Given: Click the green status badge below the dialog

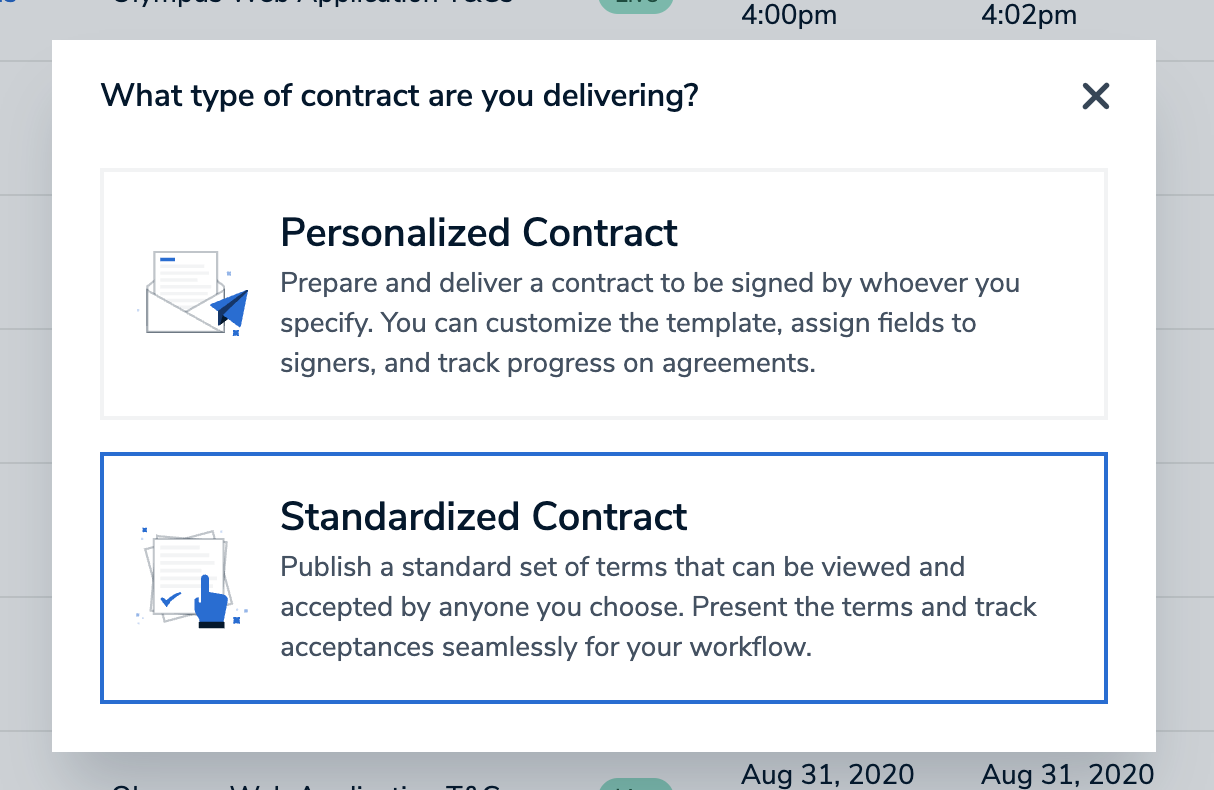Looking at the screenshot, I should click(x=636, y=783).
